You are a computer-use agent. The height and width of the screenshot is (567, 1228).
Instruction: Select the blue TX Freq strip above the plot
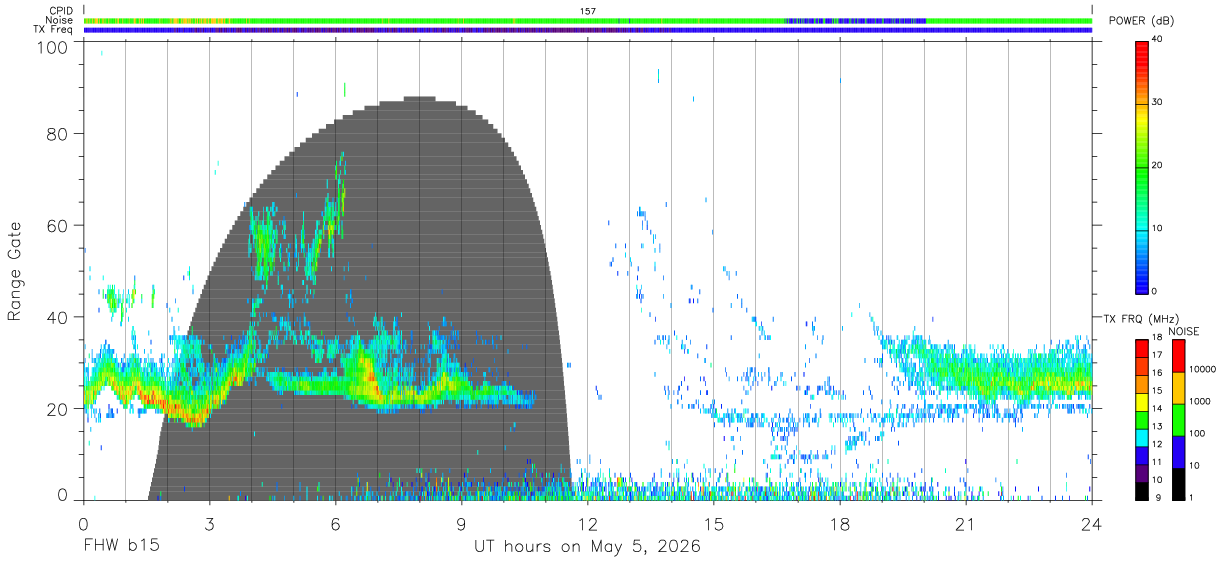point(588,30)
